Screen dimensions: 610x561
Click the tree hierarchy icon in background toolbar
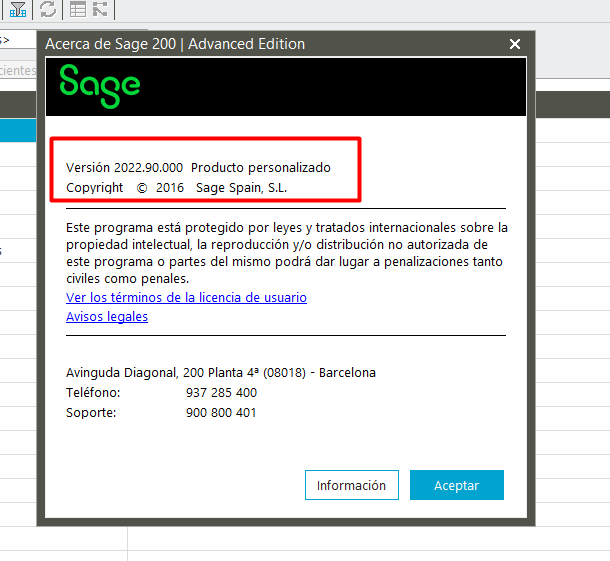point(100,9)
